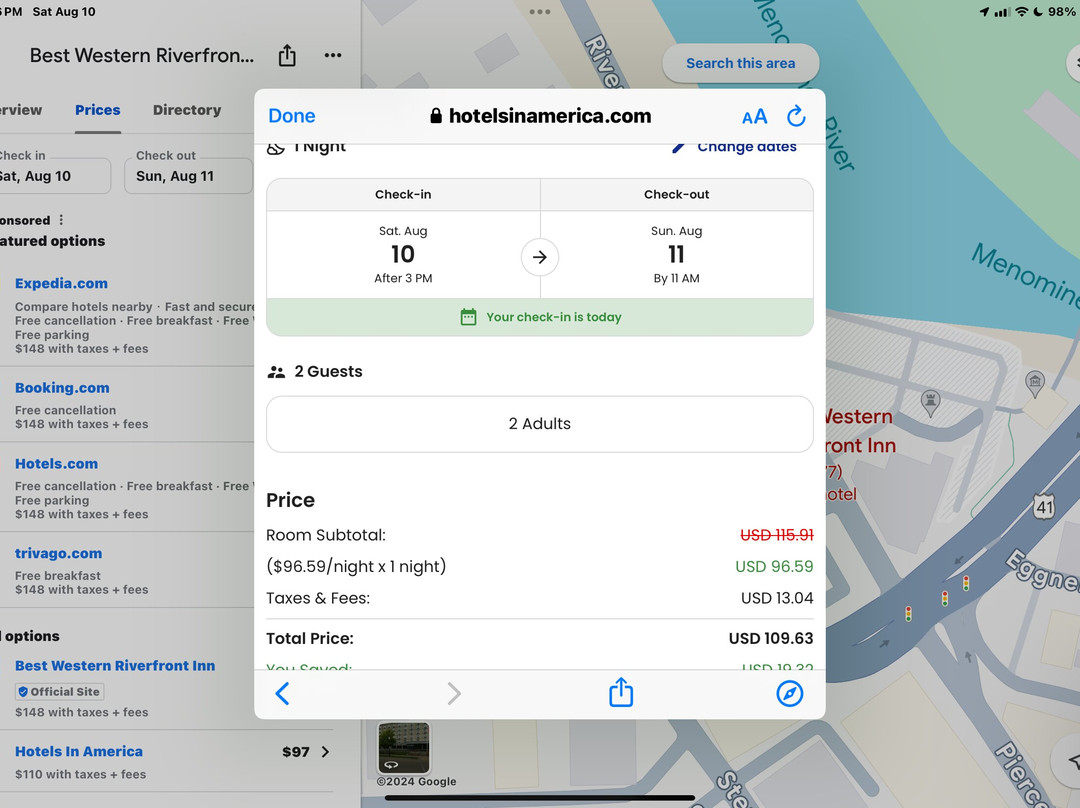
Task: Open the Expedia.com offer link
Action: [61, 283]
